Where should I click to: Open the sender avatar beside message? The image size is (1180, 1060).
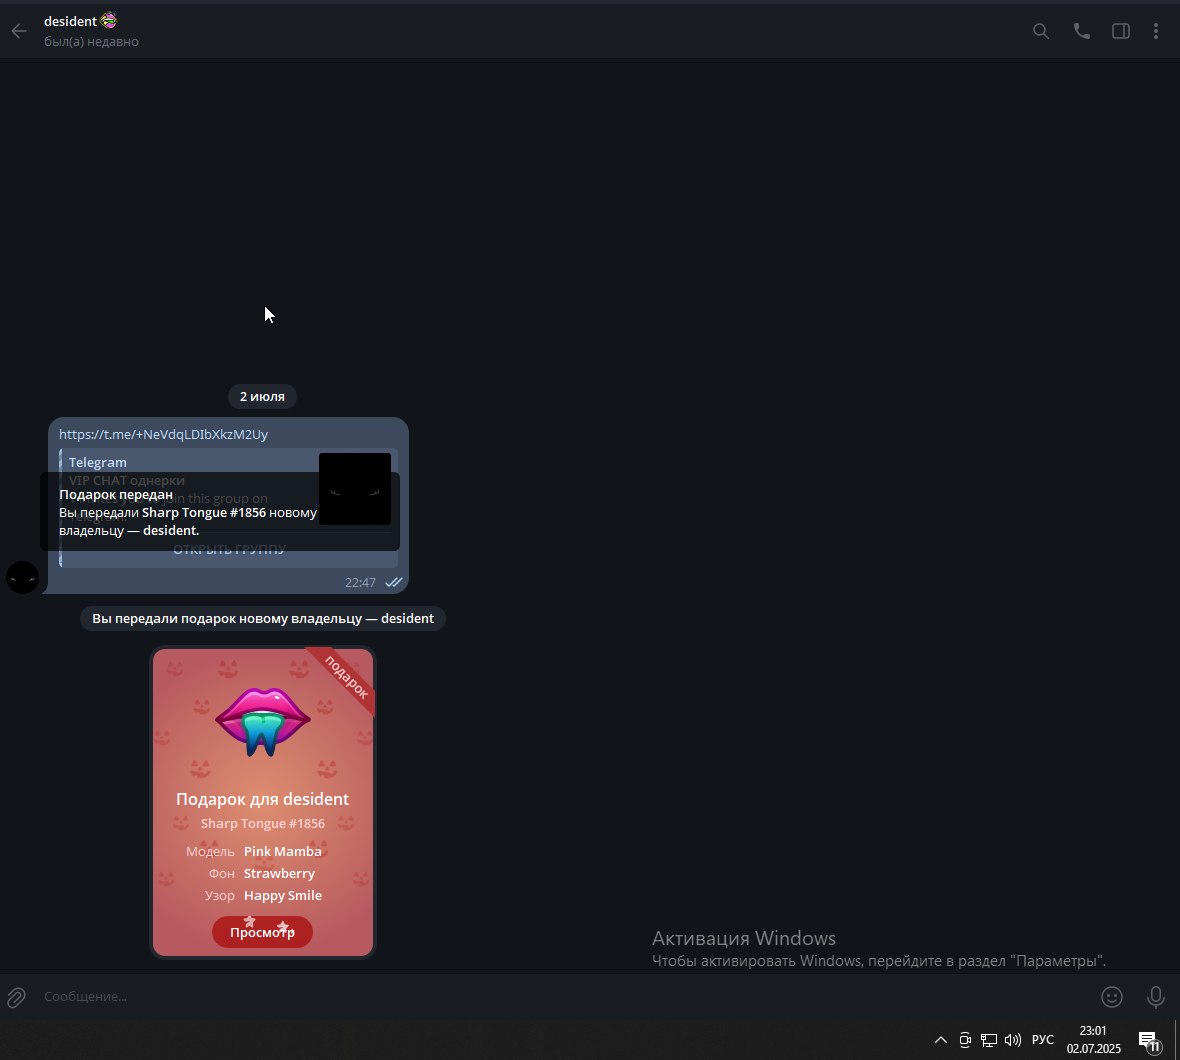coord(23,577)
